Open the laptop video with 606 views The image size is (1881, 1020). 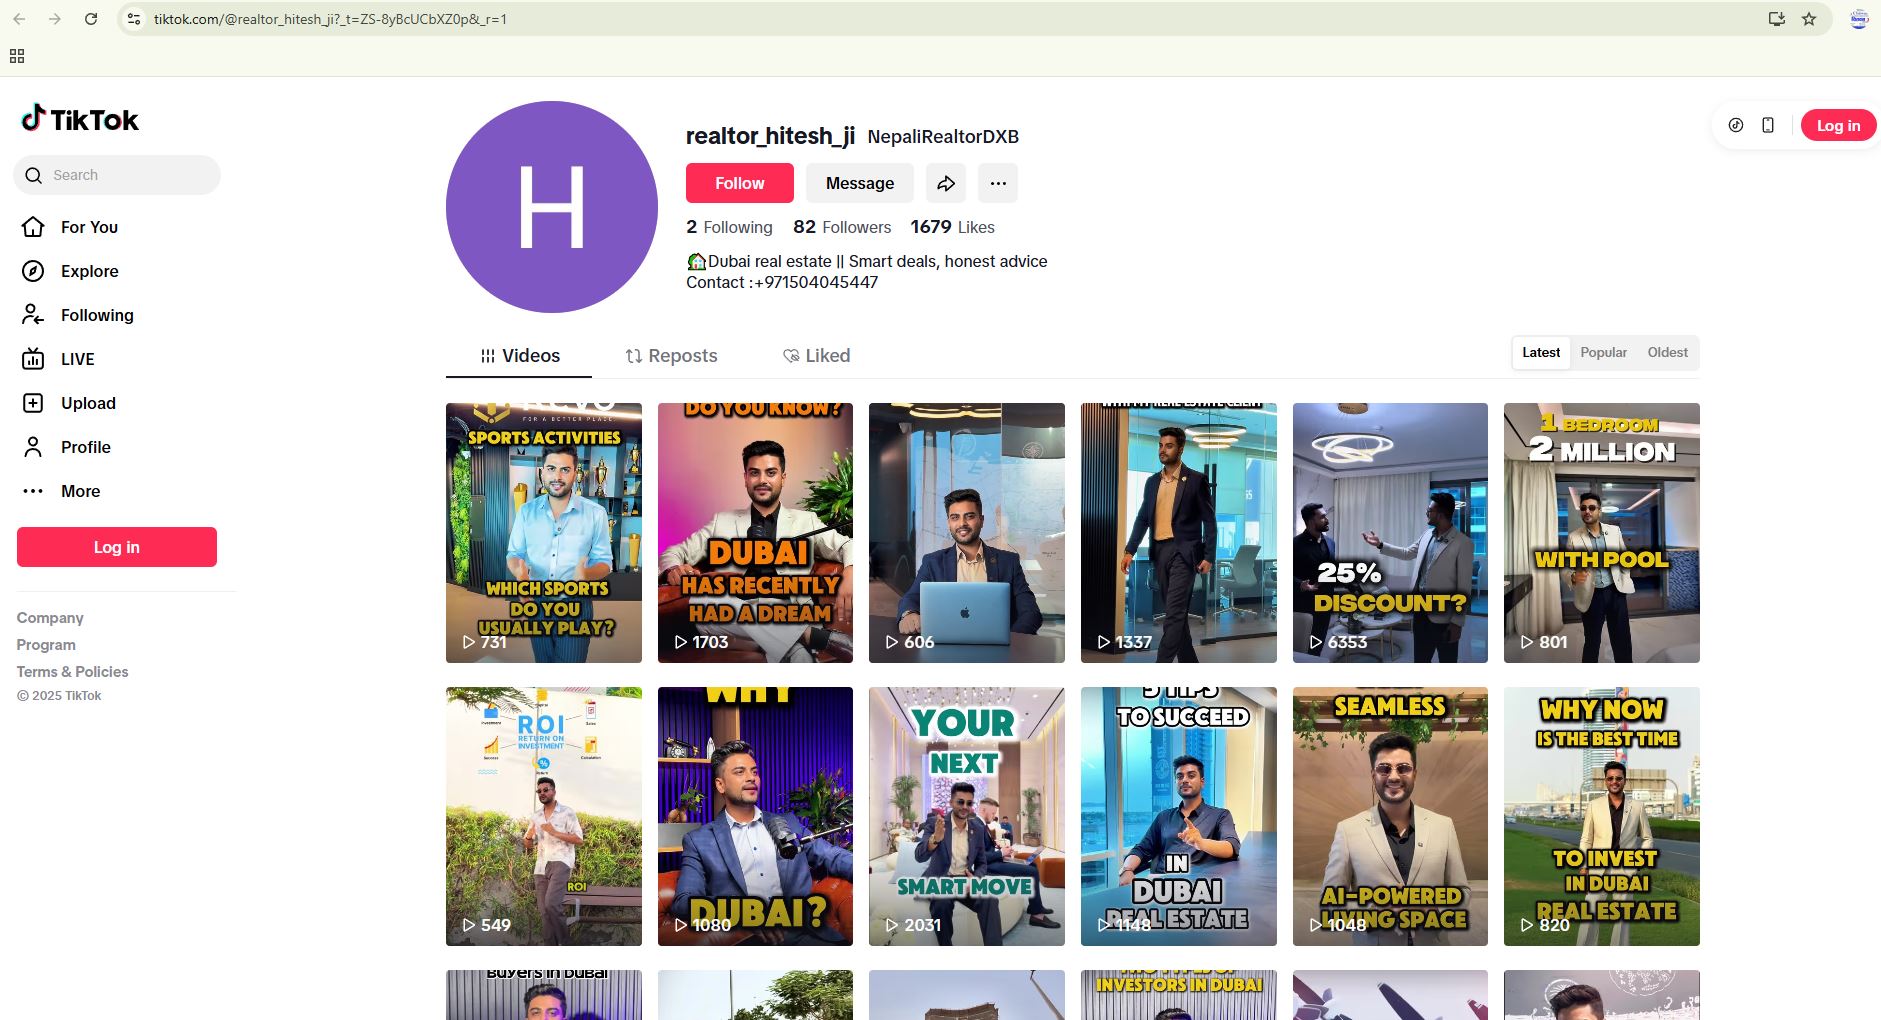[x=967, y=533]
